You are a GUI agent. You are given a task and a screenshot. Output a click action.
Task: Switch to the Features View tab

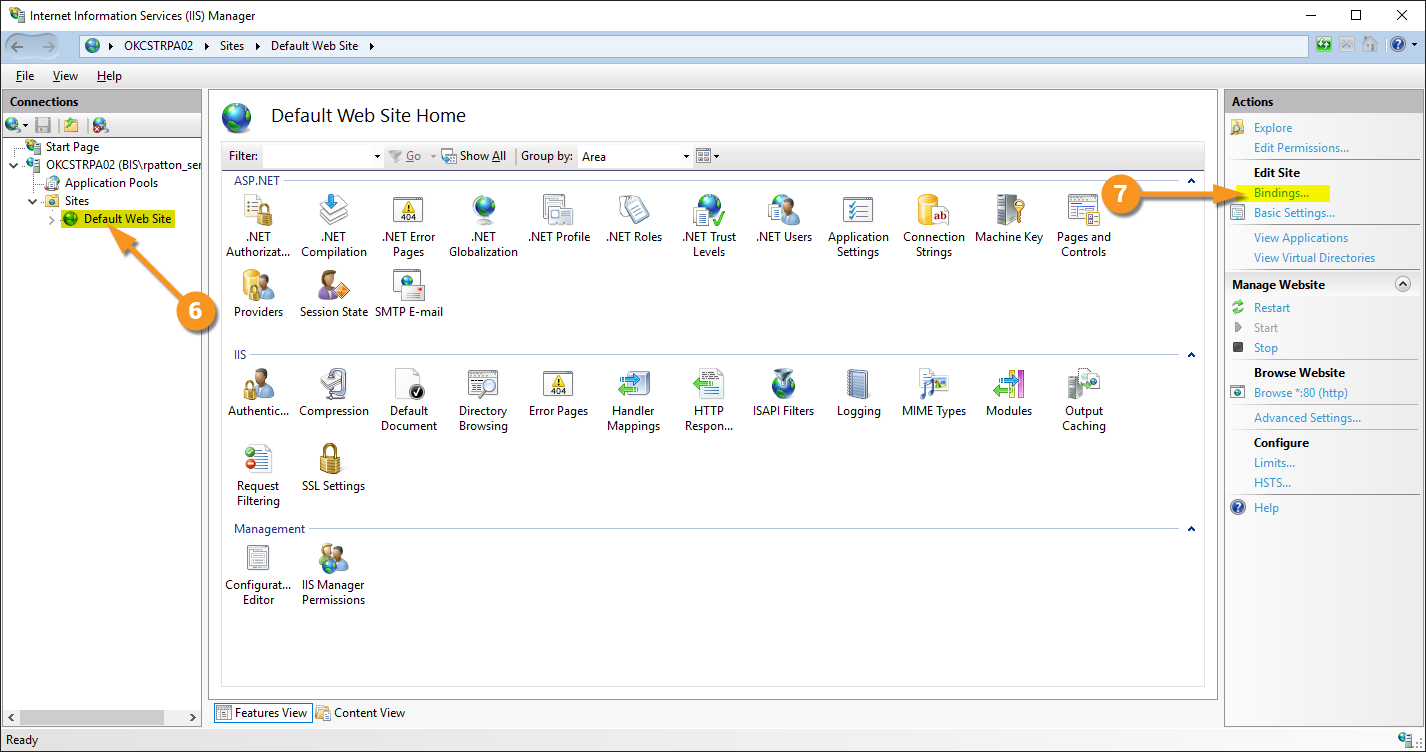coord(262,713)
